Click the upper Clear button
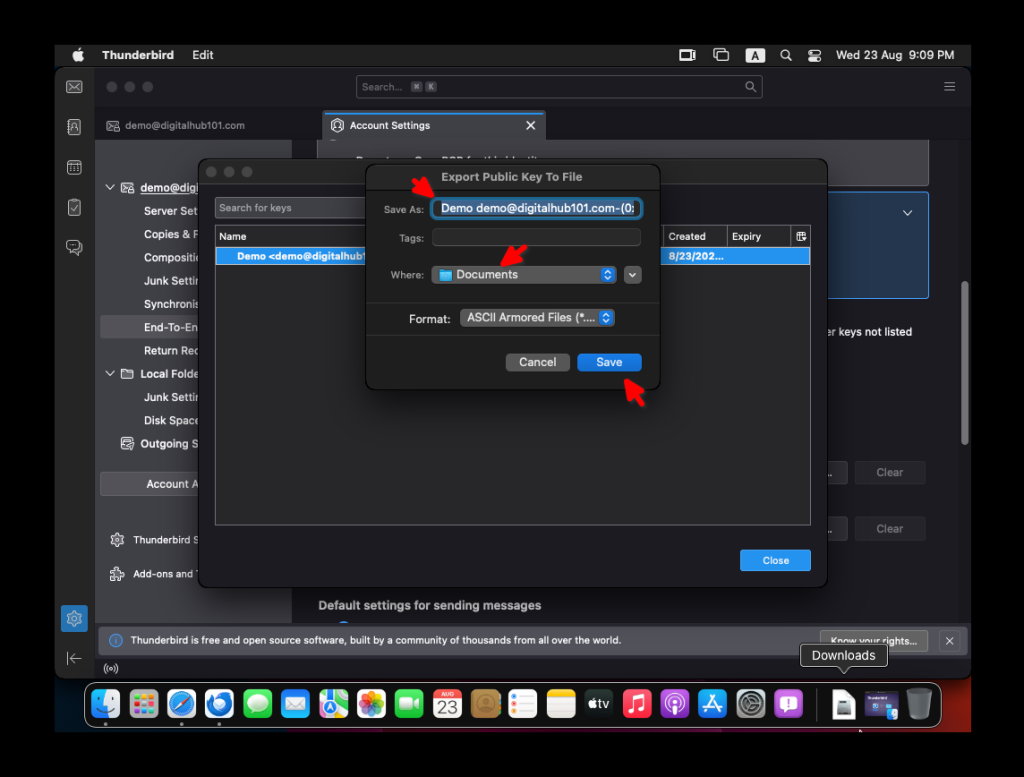The width and height of the screenshot is (1024, 777). 889,473
